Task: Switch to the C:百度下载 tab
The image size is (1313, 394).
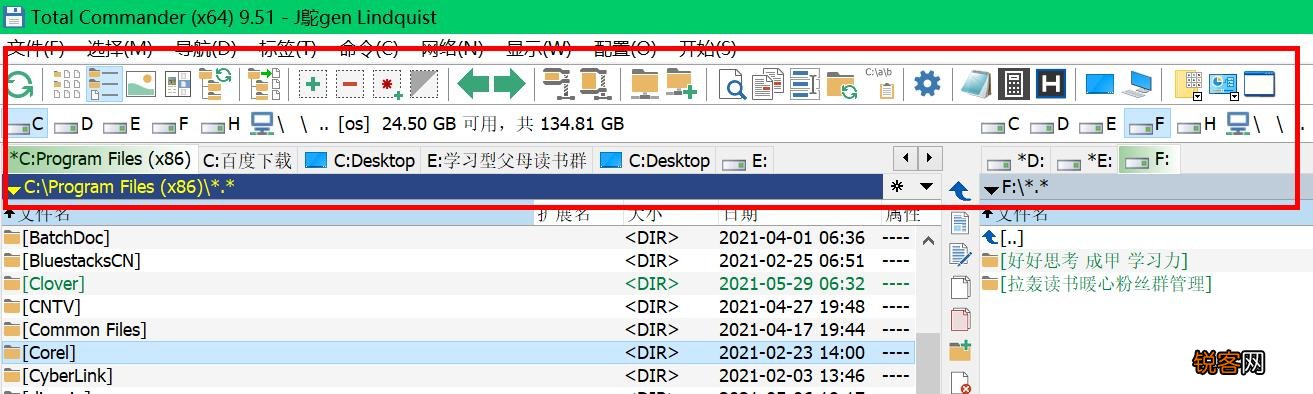Action: tap(248, 160)
